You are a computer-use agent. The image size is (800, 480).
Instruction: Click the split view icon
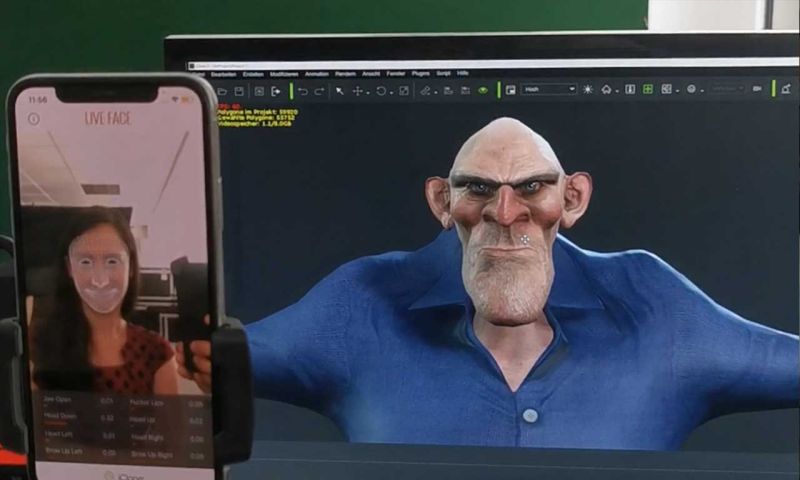(x=630, y=89)
